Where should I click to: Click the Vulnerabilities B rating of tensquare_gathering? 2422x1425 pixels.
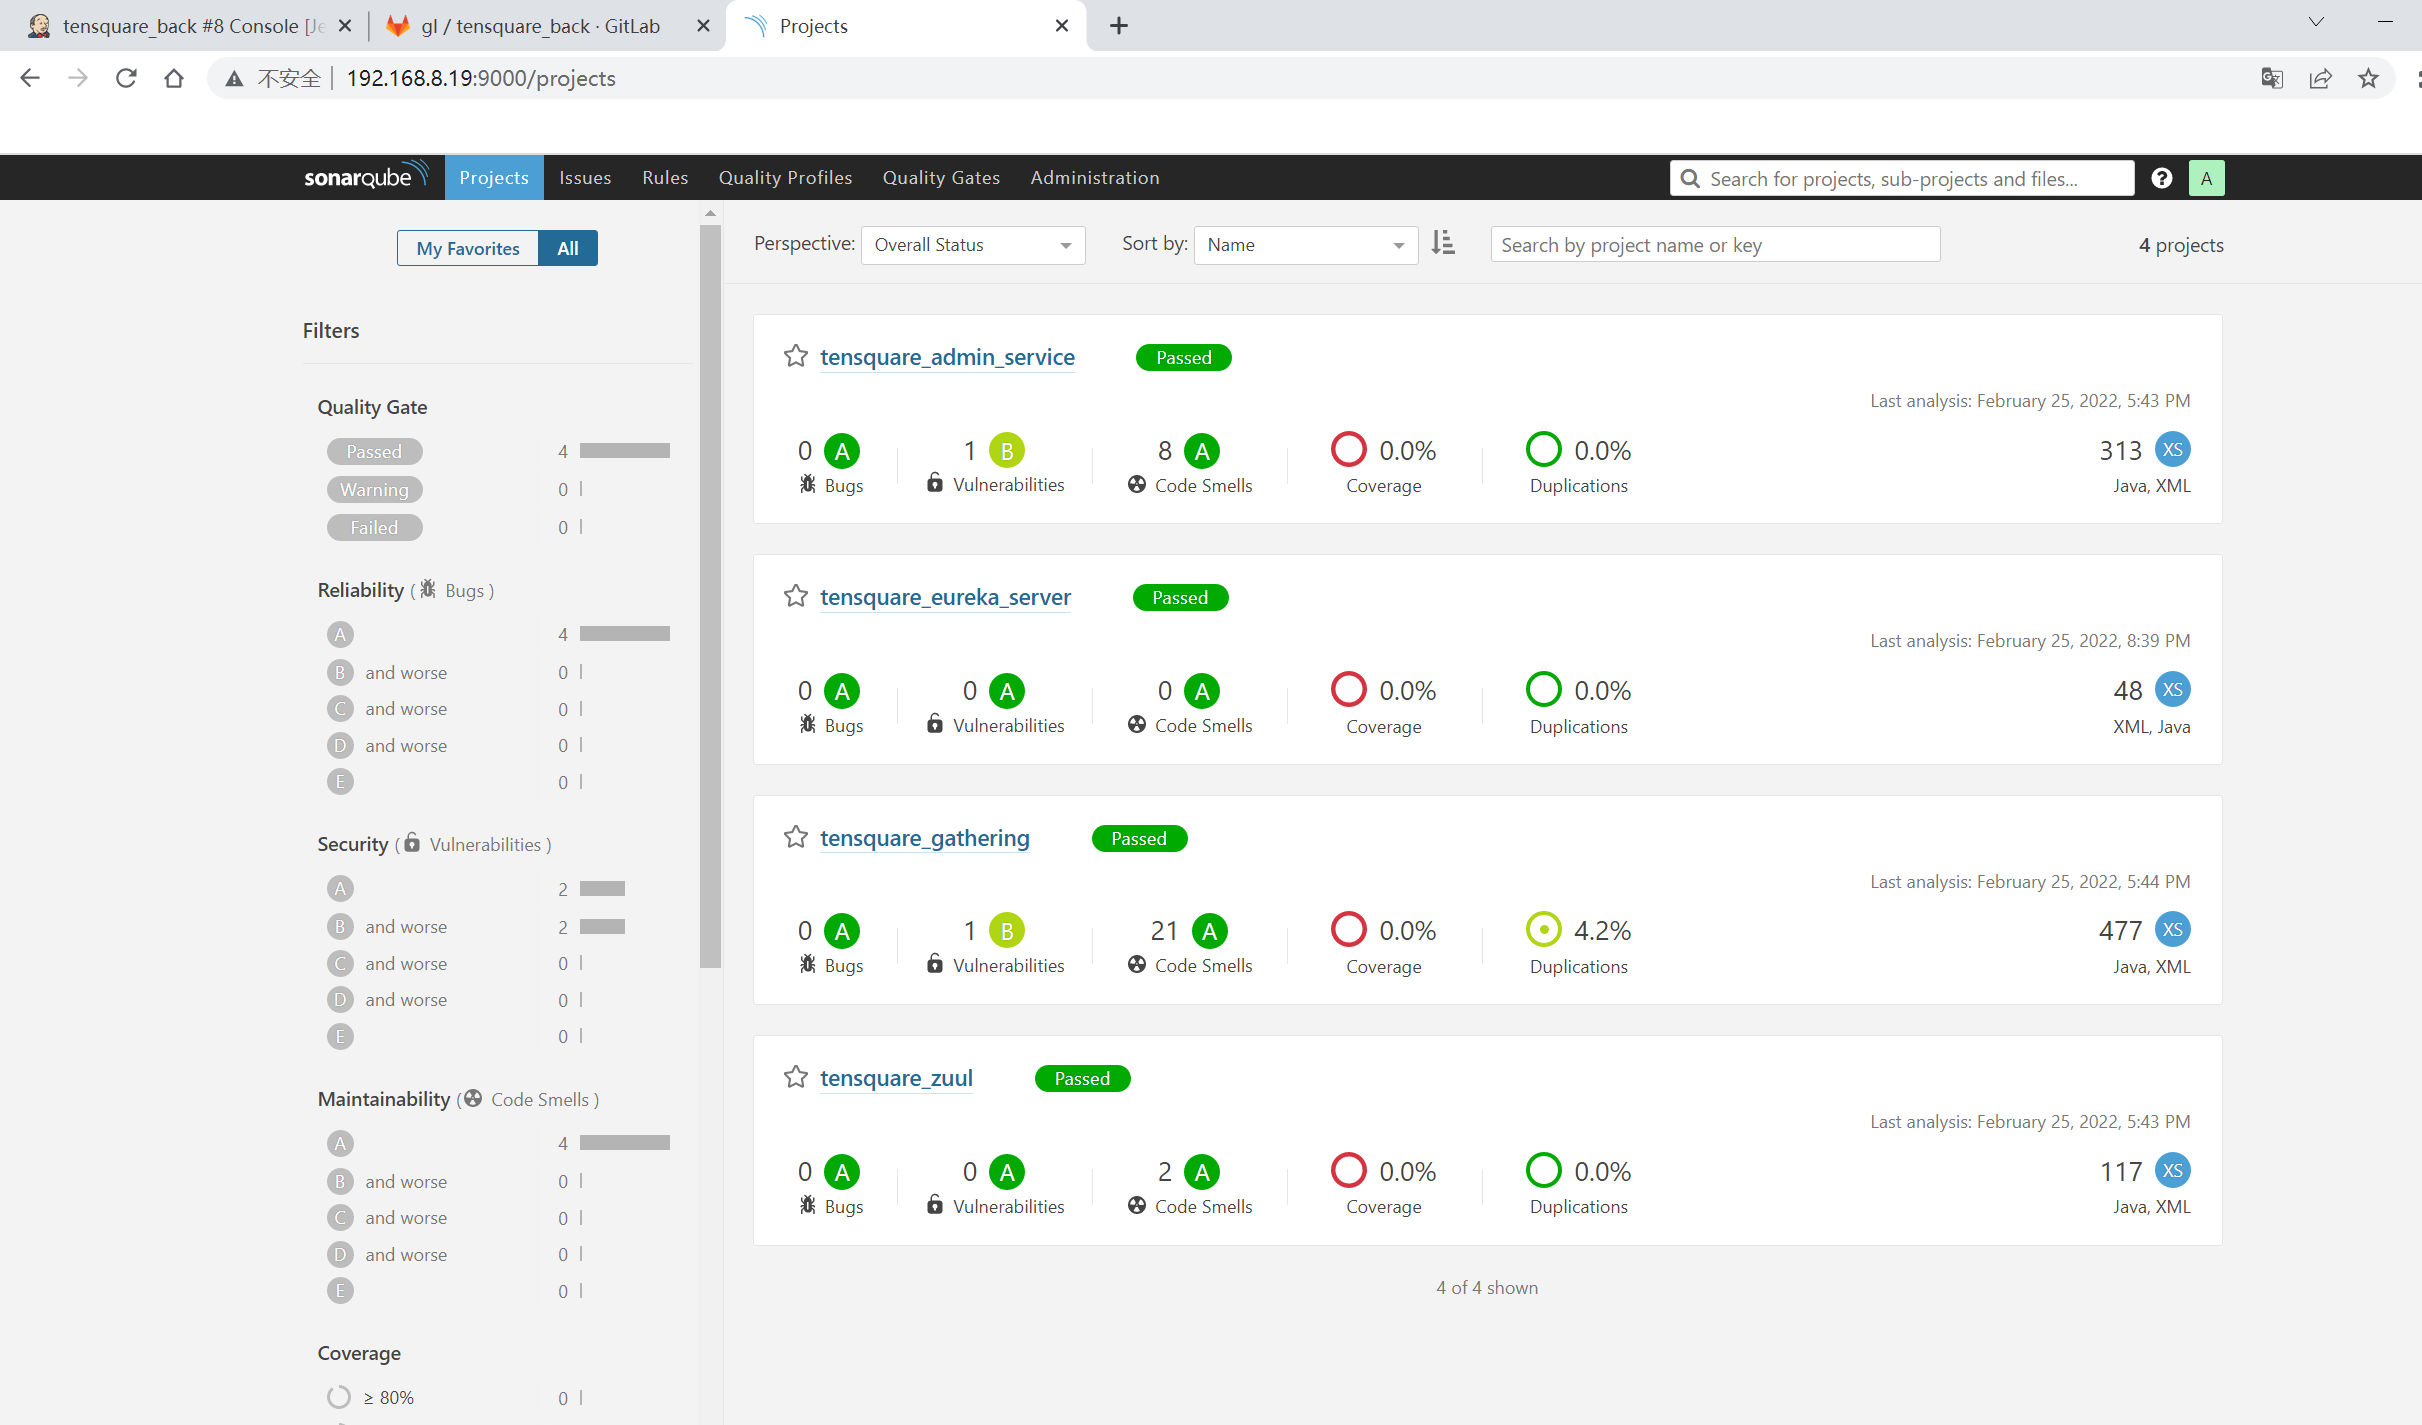[1007, 931]
